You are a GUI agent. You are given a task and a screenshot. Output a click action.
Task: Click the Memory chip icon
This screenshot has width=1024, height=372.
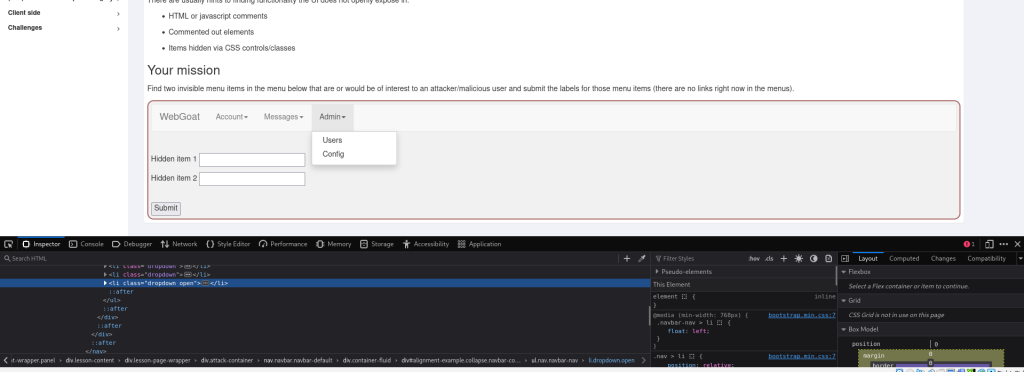(x=319, y=244)
